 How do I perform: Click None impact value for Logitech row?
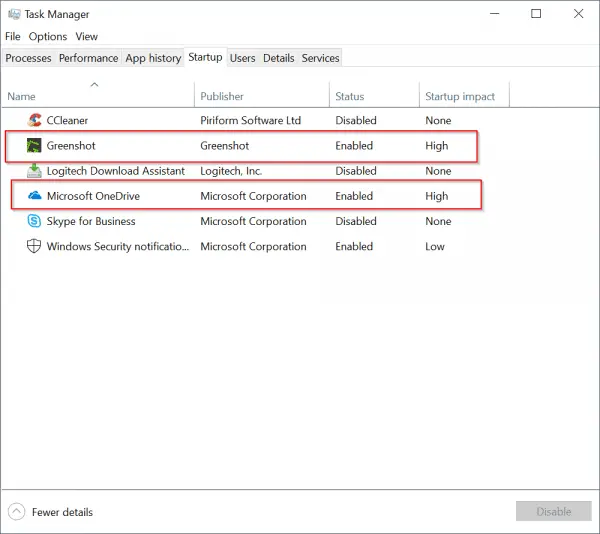click(x=438, y=171)
